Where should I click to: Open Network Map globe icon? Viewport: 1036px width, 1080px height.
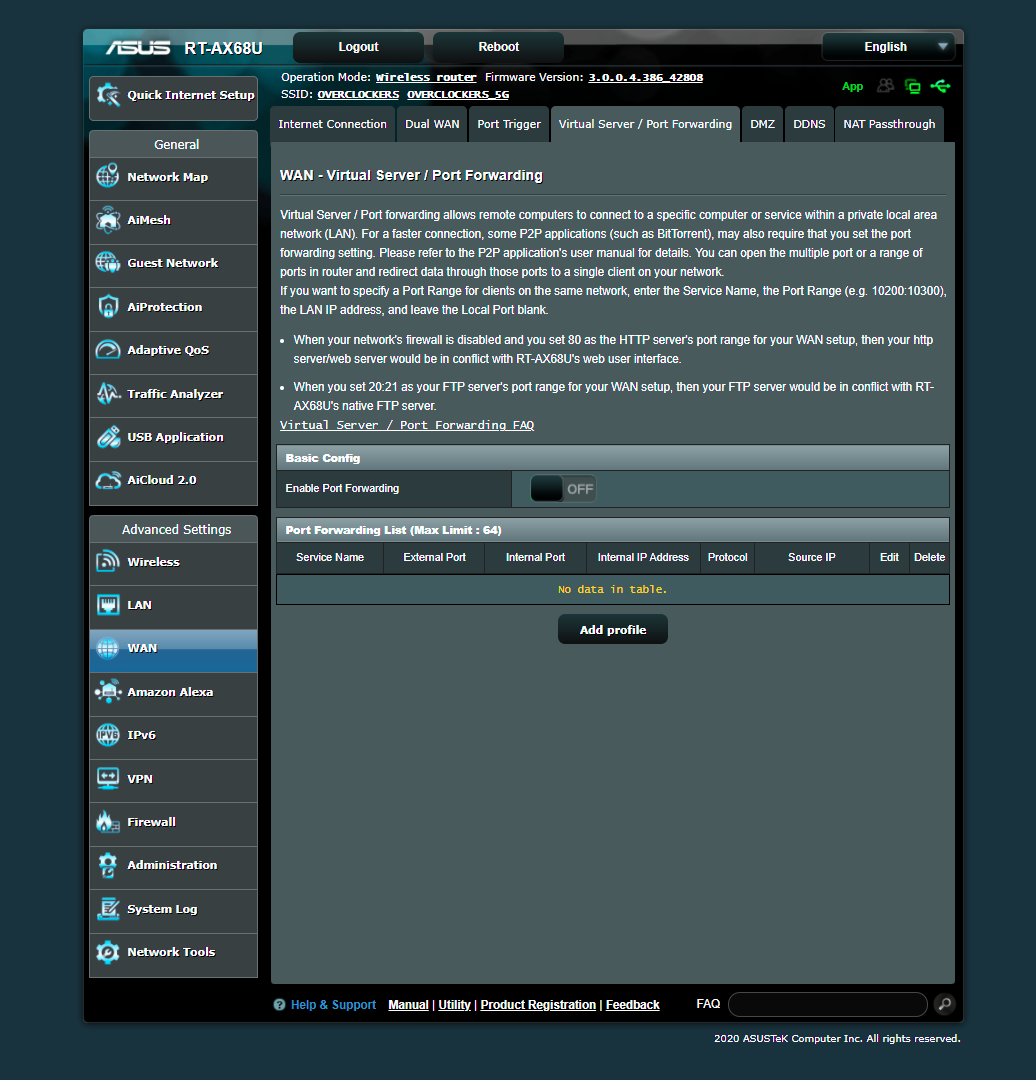(x=107, y=176)
